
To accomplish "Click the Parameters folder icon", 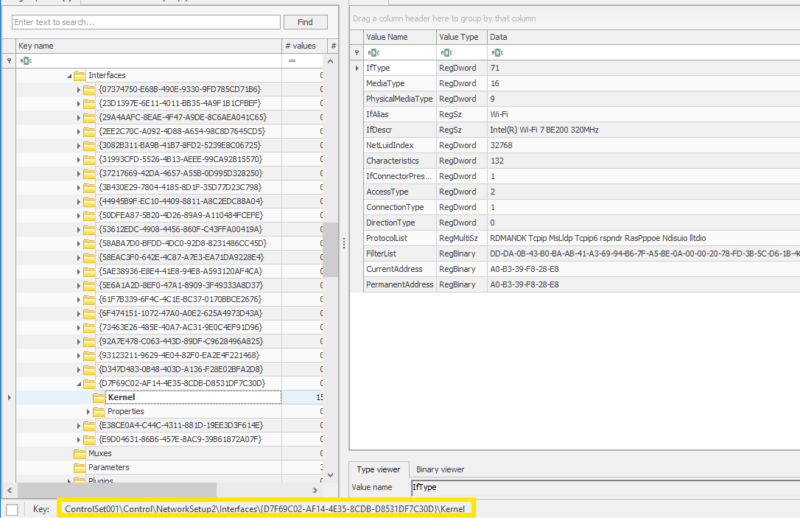I will click(79, 467).
